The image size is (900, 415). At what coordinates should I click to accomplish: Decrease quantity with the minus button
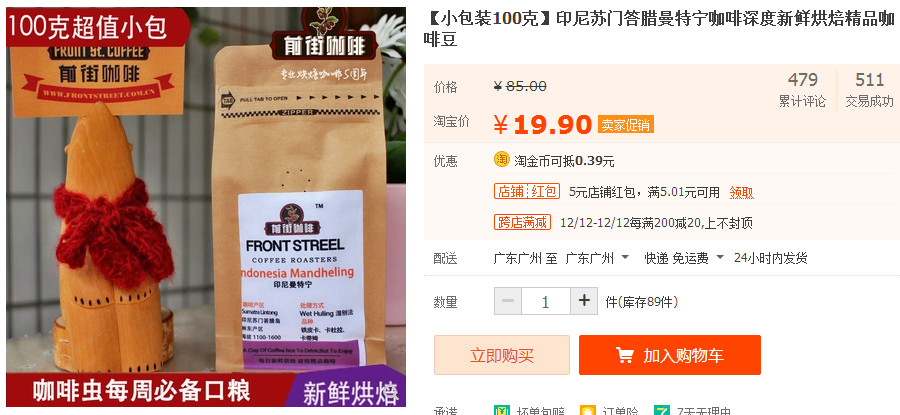pyautogui.click(x=508, y=301)
